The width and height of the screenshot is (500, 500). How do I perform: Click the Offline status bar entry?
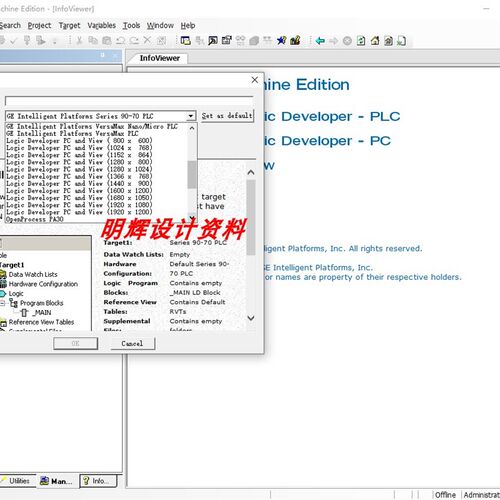click(445, 495)
